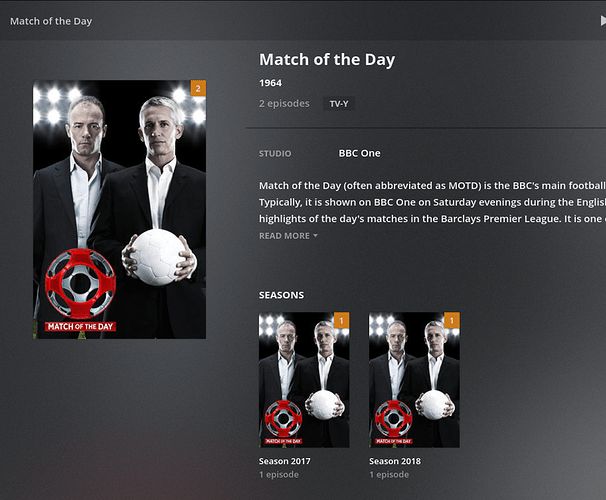The height and width of the screenshot is (500, 606).
Task: Click the Match of the Day title heading
Action: [x=327, y=60]
